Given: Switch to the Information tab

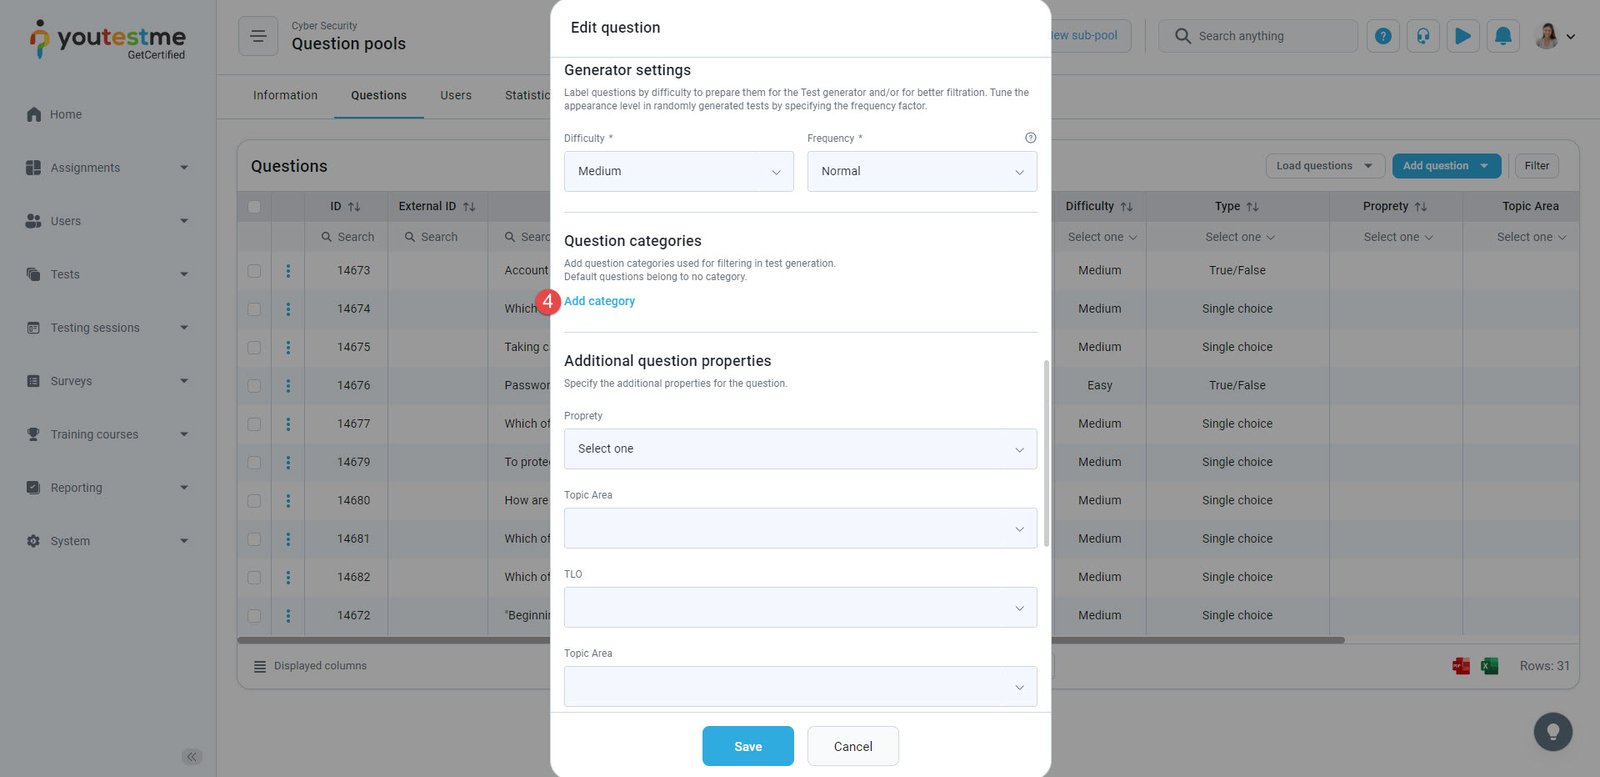Looking at the screenshot, I should pyautogui.click(x=285, y=96).
